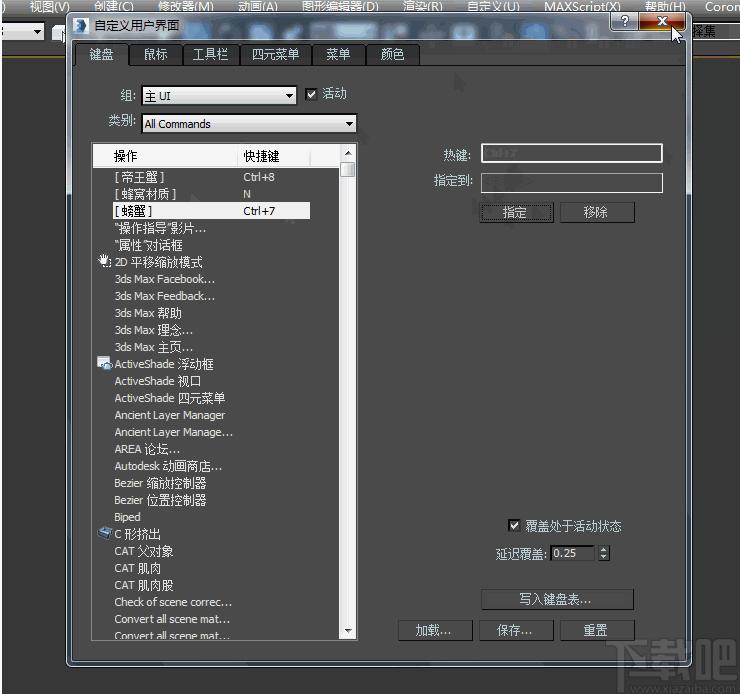Toggle 覆盖处于活动状态 checkbox

coord(514,525)
